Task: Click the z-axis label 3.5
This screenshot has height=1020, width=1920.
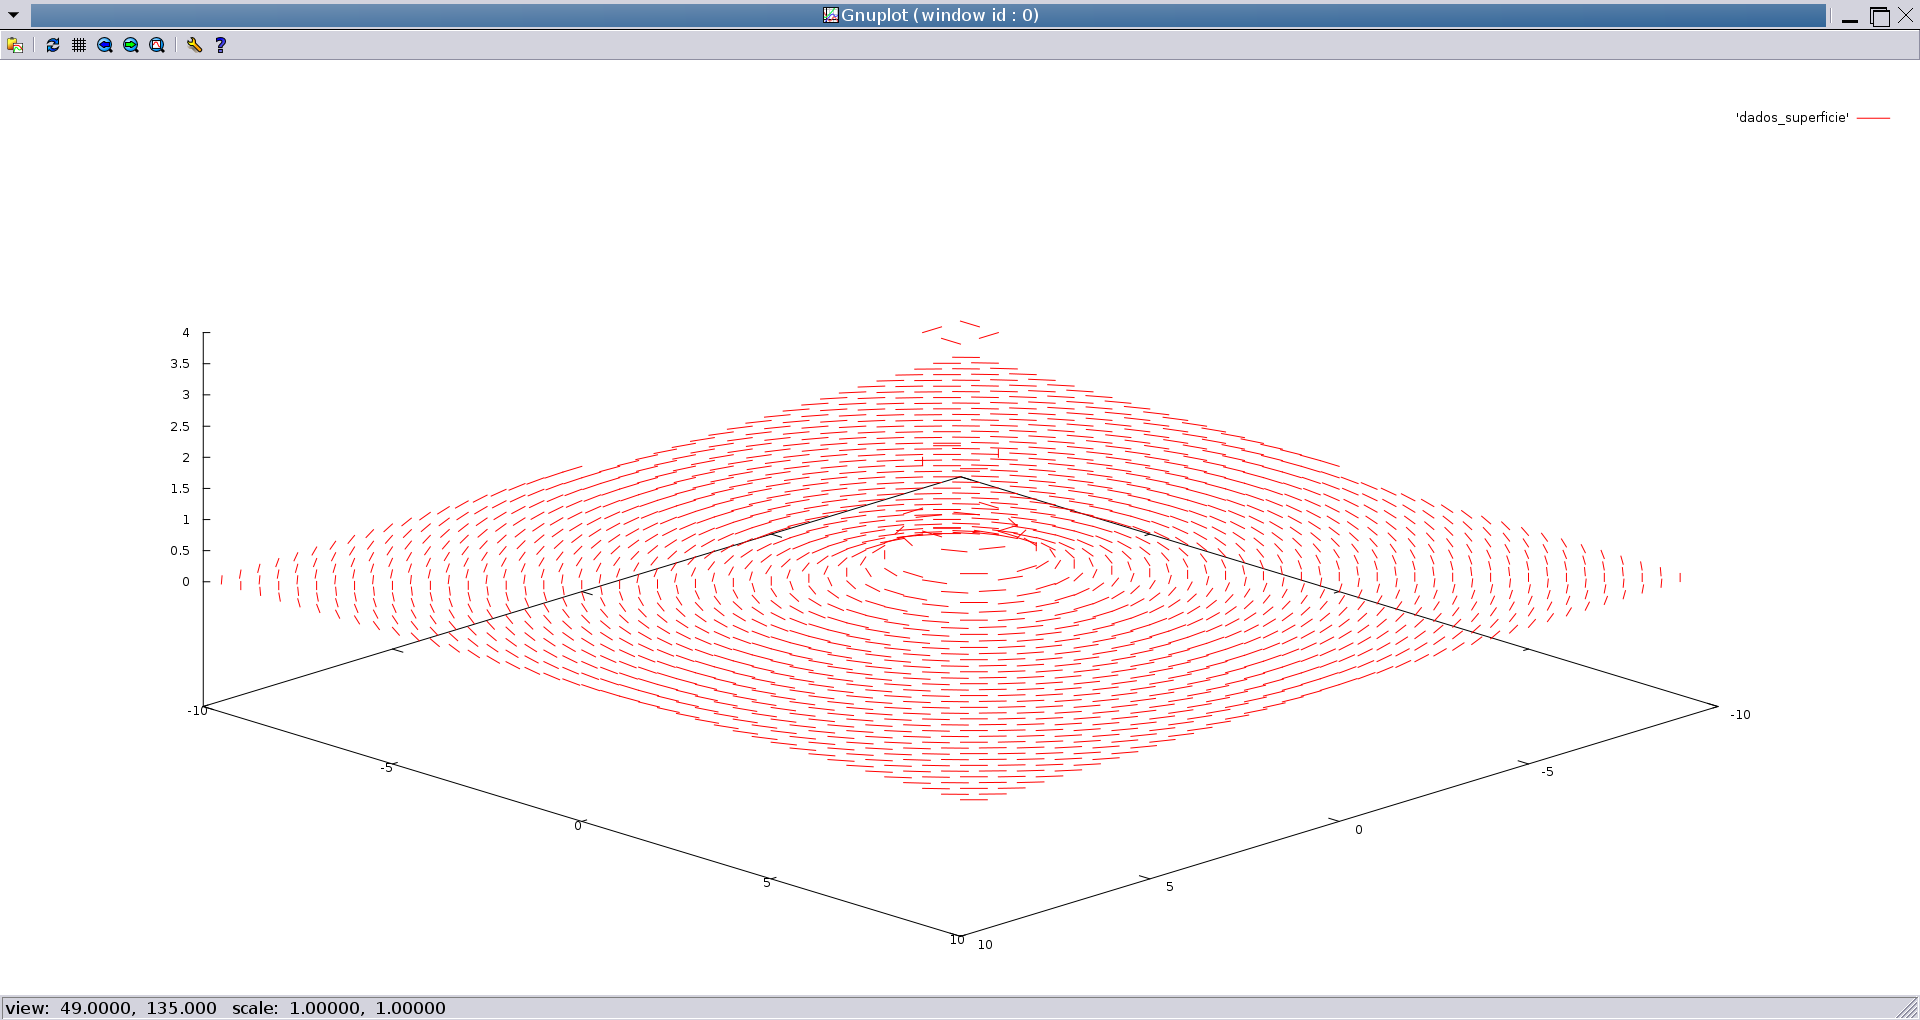Action: tap(180, 364)
